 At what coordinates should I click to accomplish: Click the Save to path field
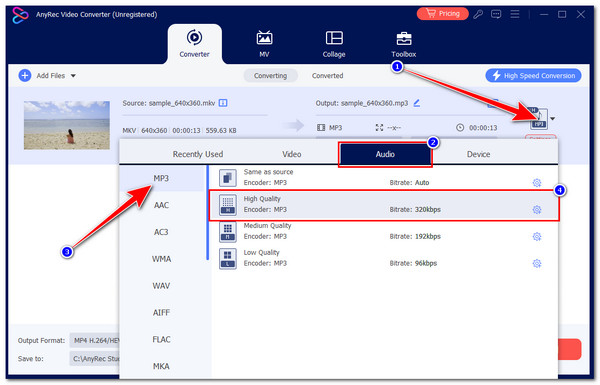[x=95, y=359]
